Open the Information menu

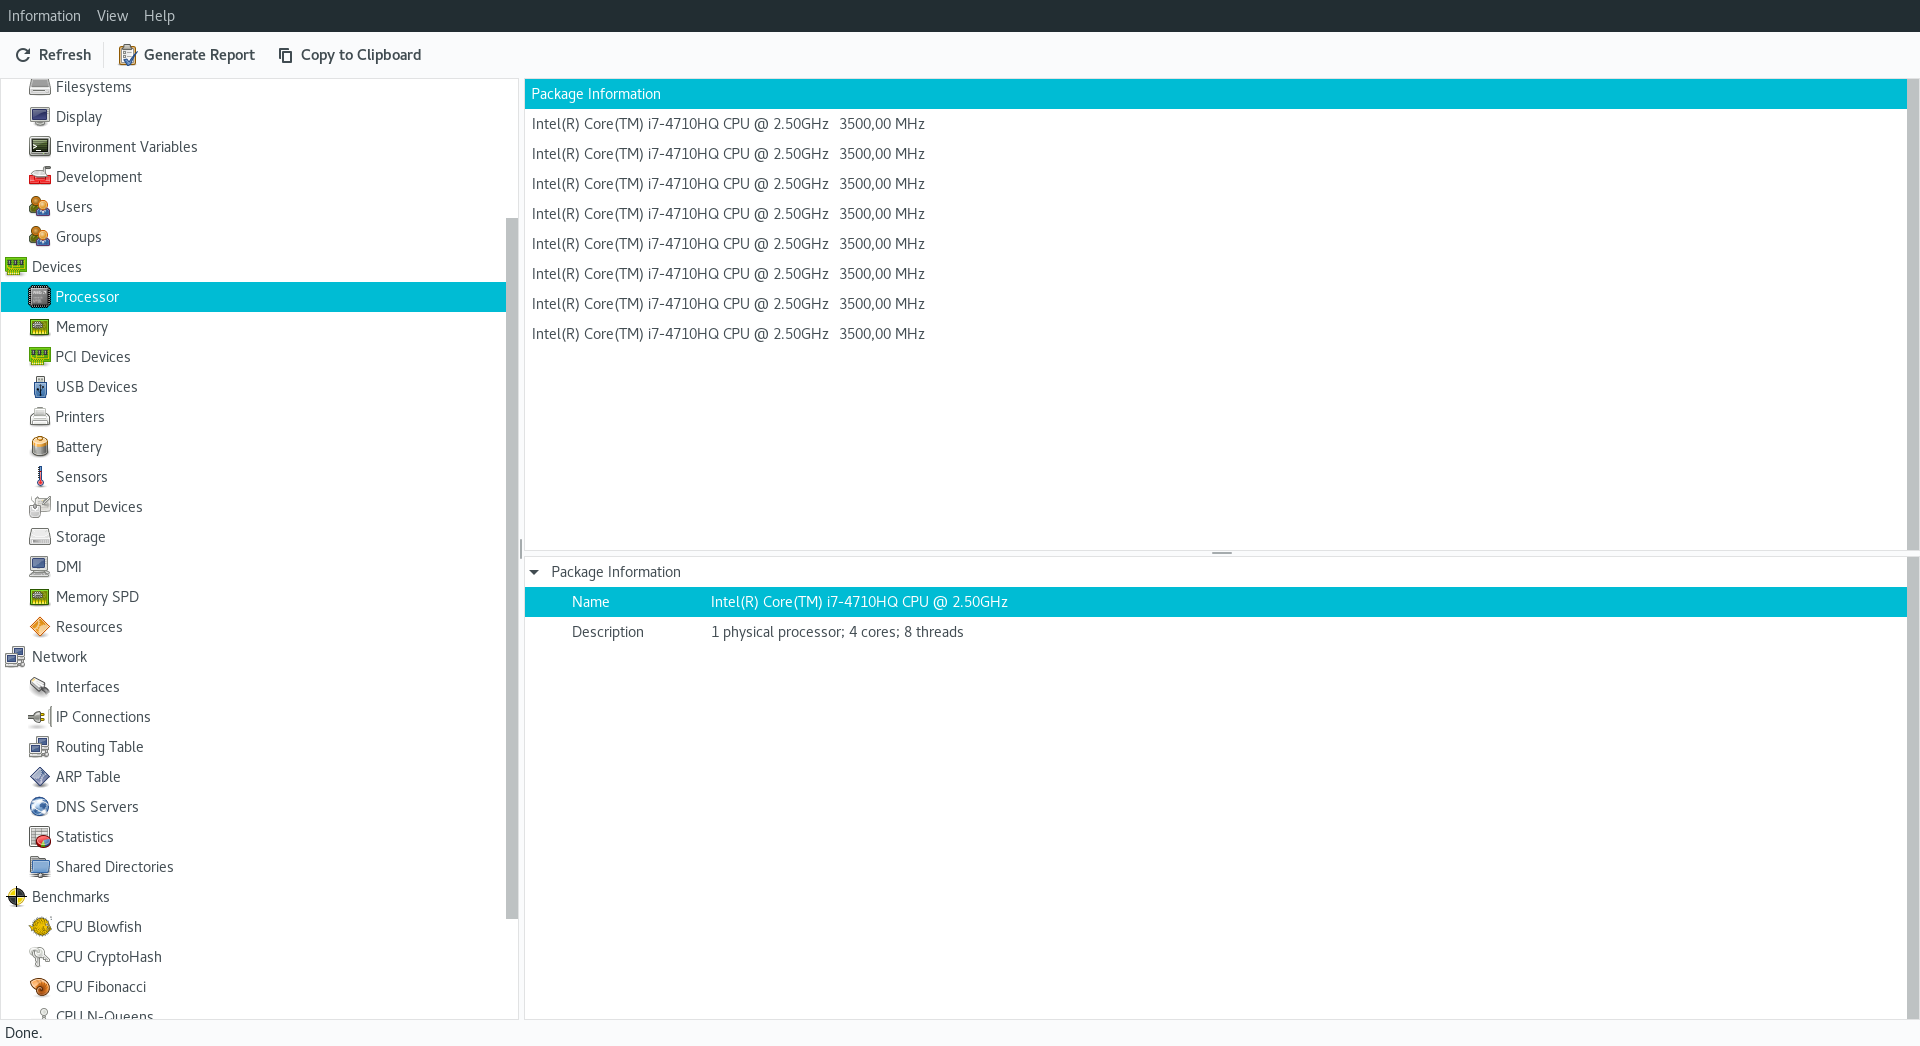(x=44, y=16)
